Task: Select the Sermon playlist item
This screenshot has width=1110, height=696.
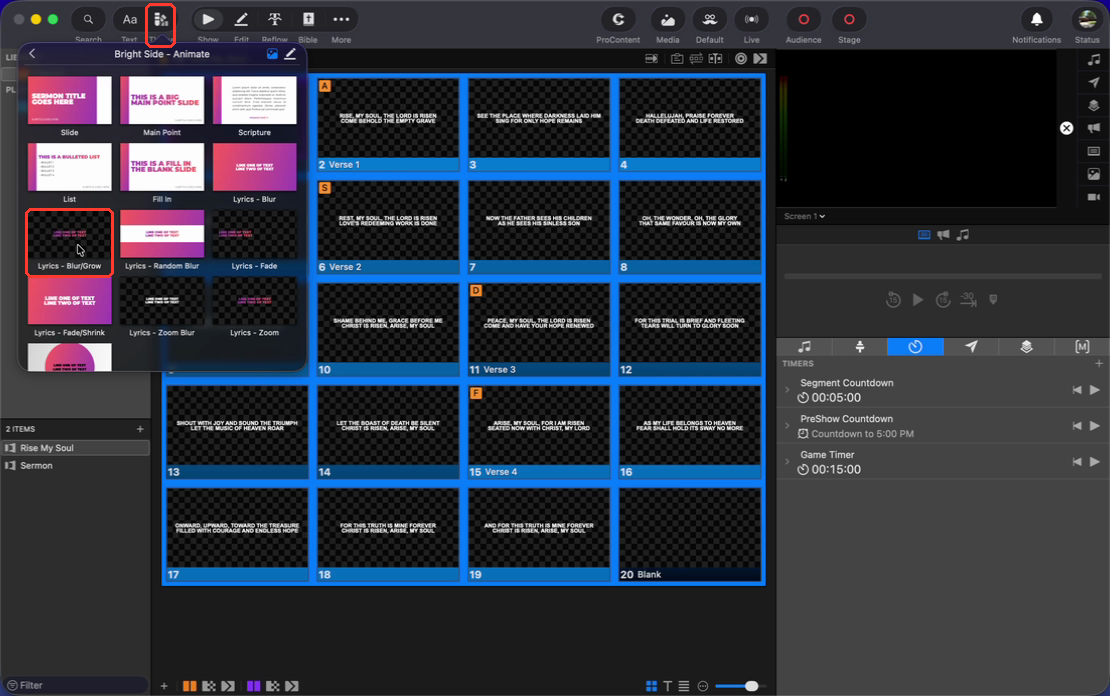Action: point(76,466)
